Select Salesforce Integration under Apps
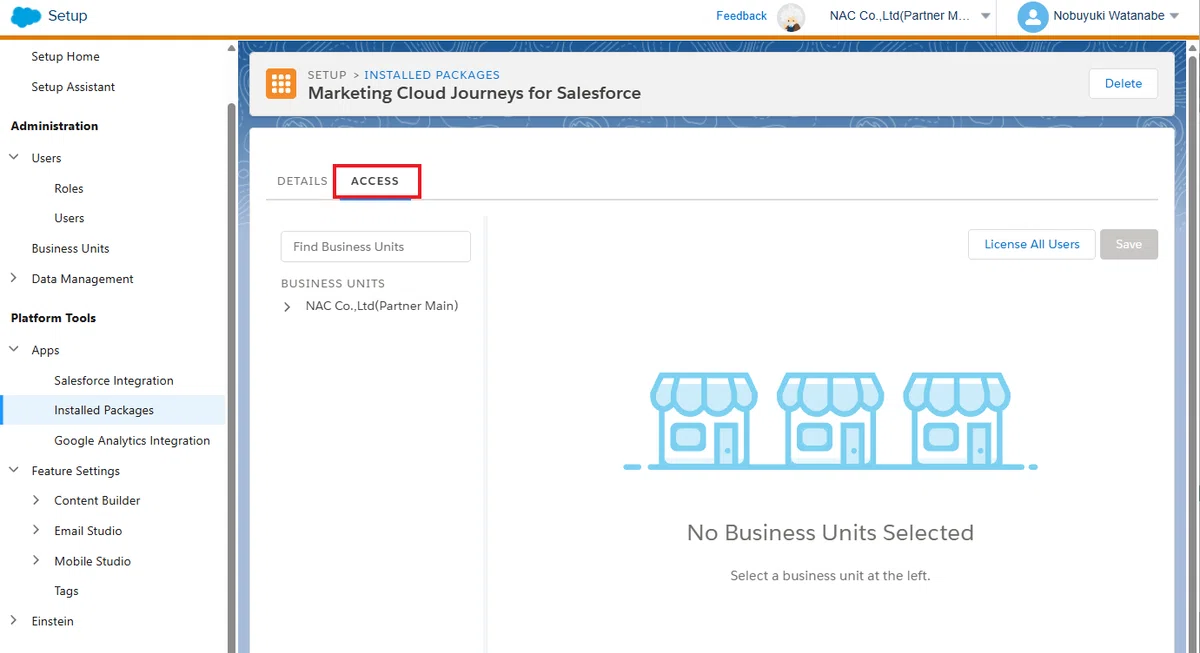Image resolution: width=1200 pixels, height=653 pixels. pos(114,381)
